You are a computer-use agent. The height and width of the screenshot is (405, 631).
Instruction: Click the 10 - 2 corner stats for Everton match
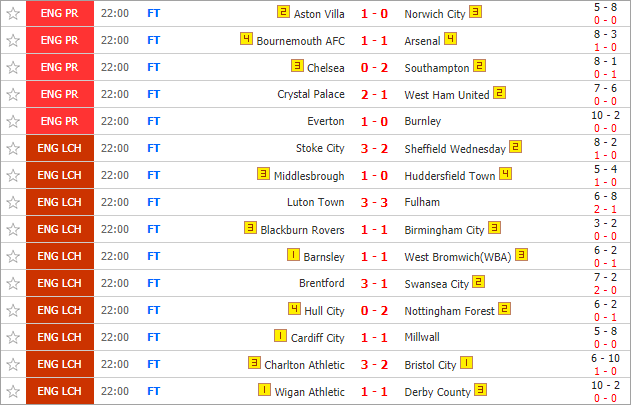tap(605, 116)
